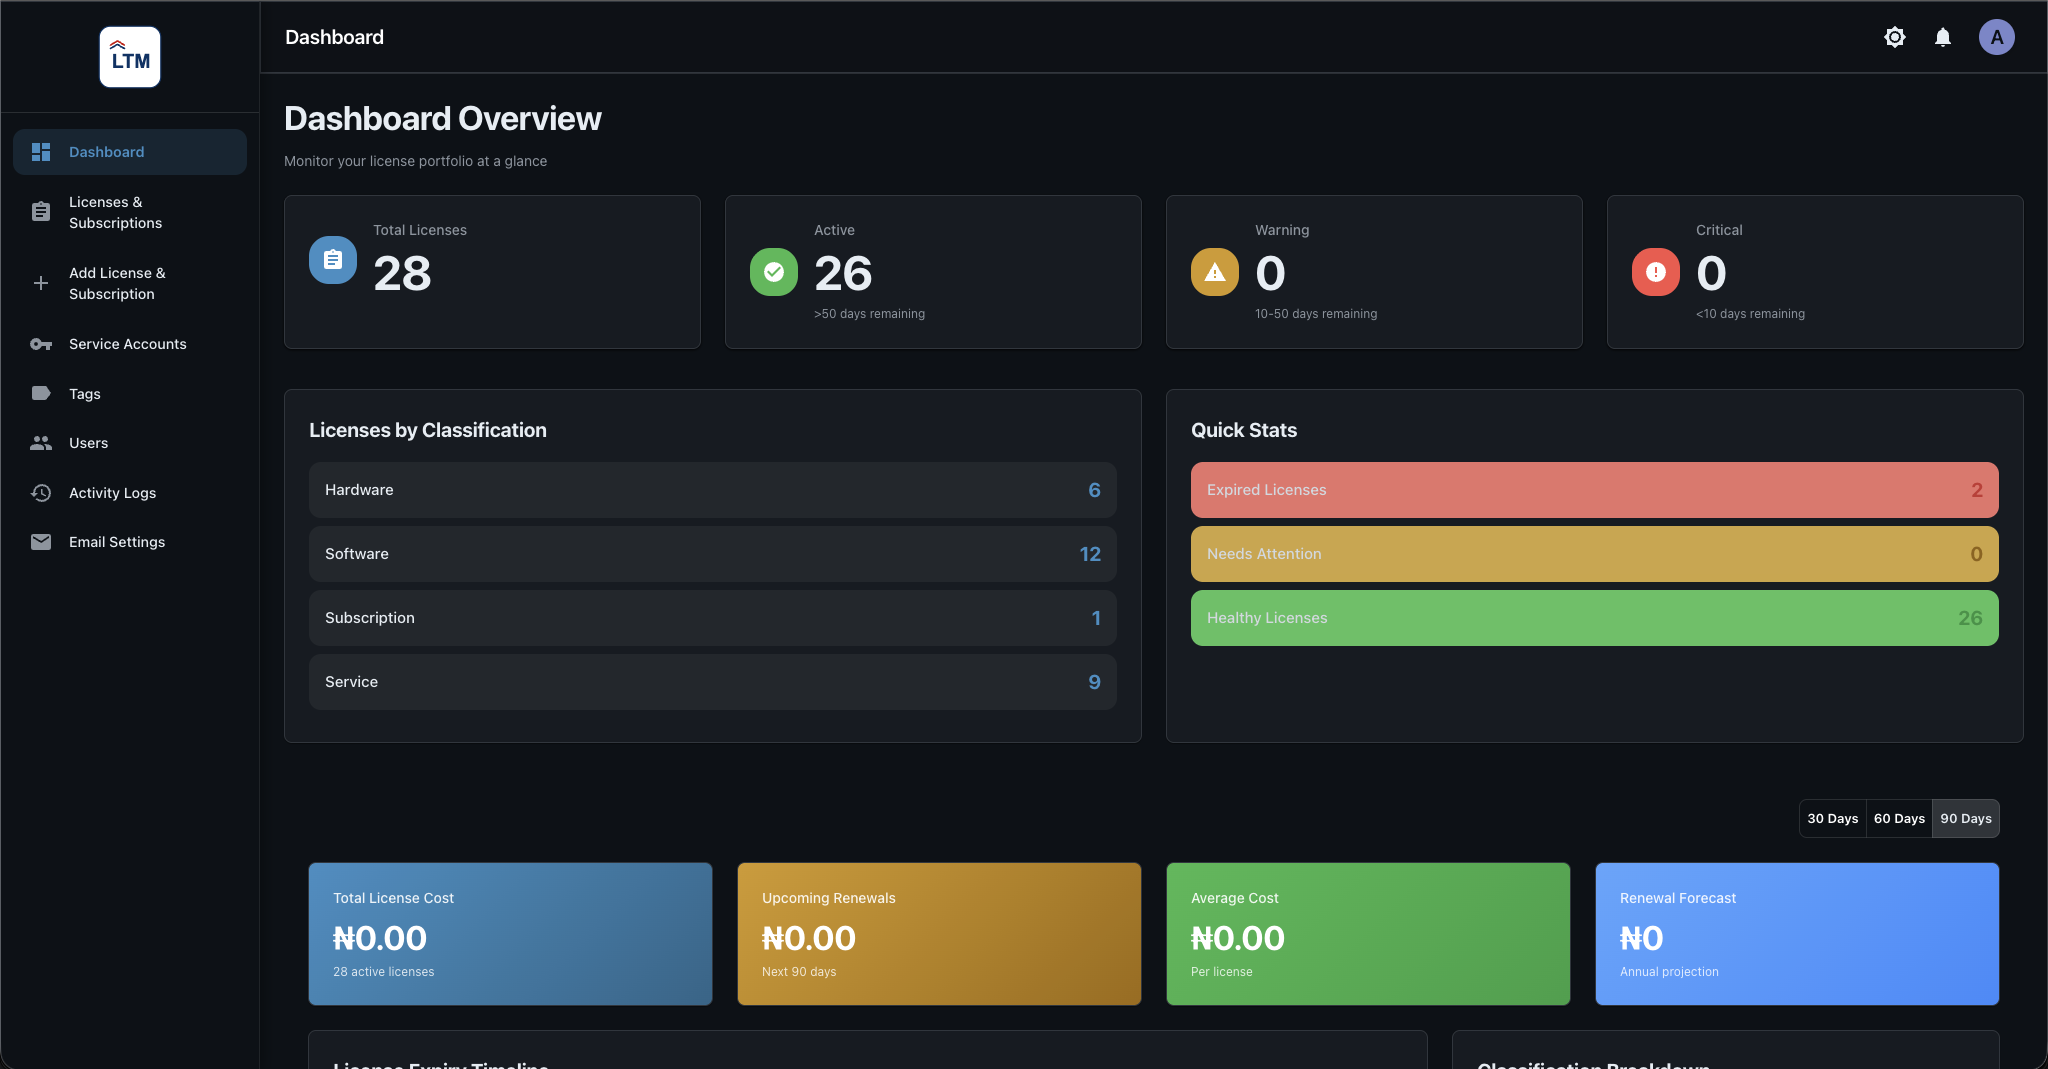Click the Licenses & Subscriptions clipboard icon
The image size is (2048, 1069).
click(x=41, y=212)
